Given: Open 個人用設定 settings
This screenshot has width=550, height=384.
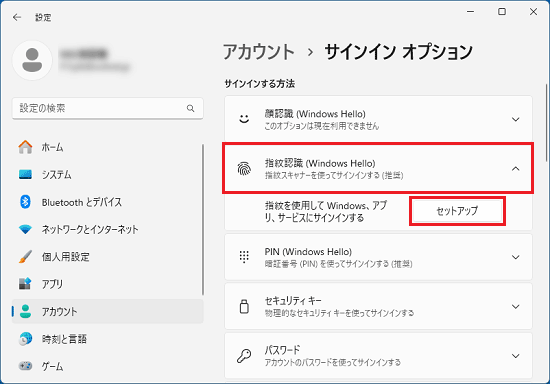Looking at the screenshot, I should click(x=108, y=257).
